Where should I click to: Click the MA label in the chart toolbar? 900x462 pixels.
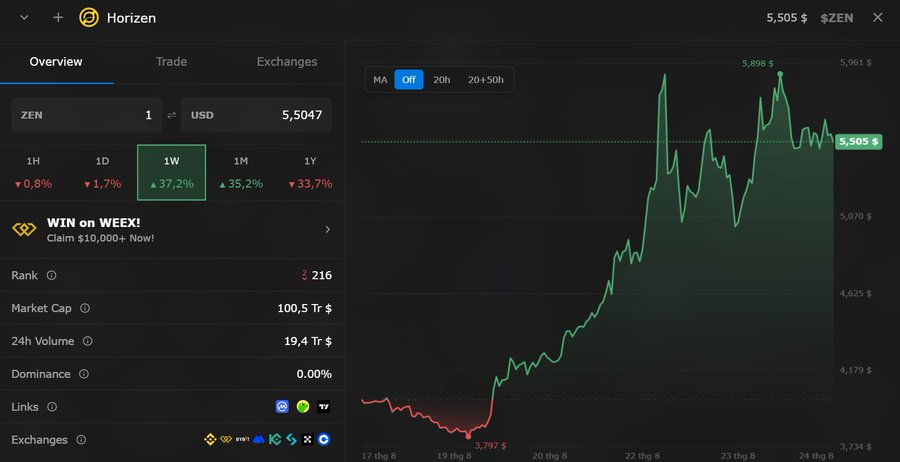[x=380, y=80]
